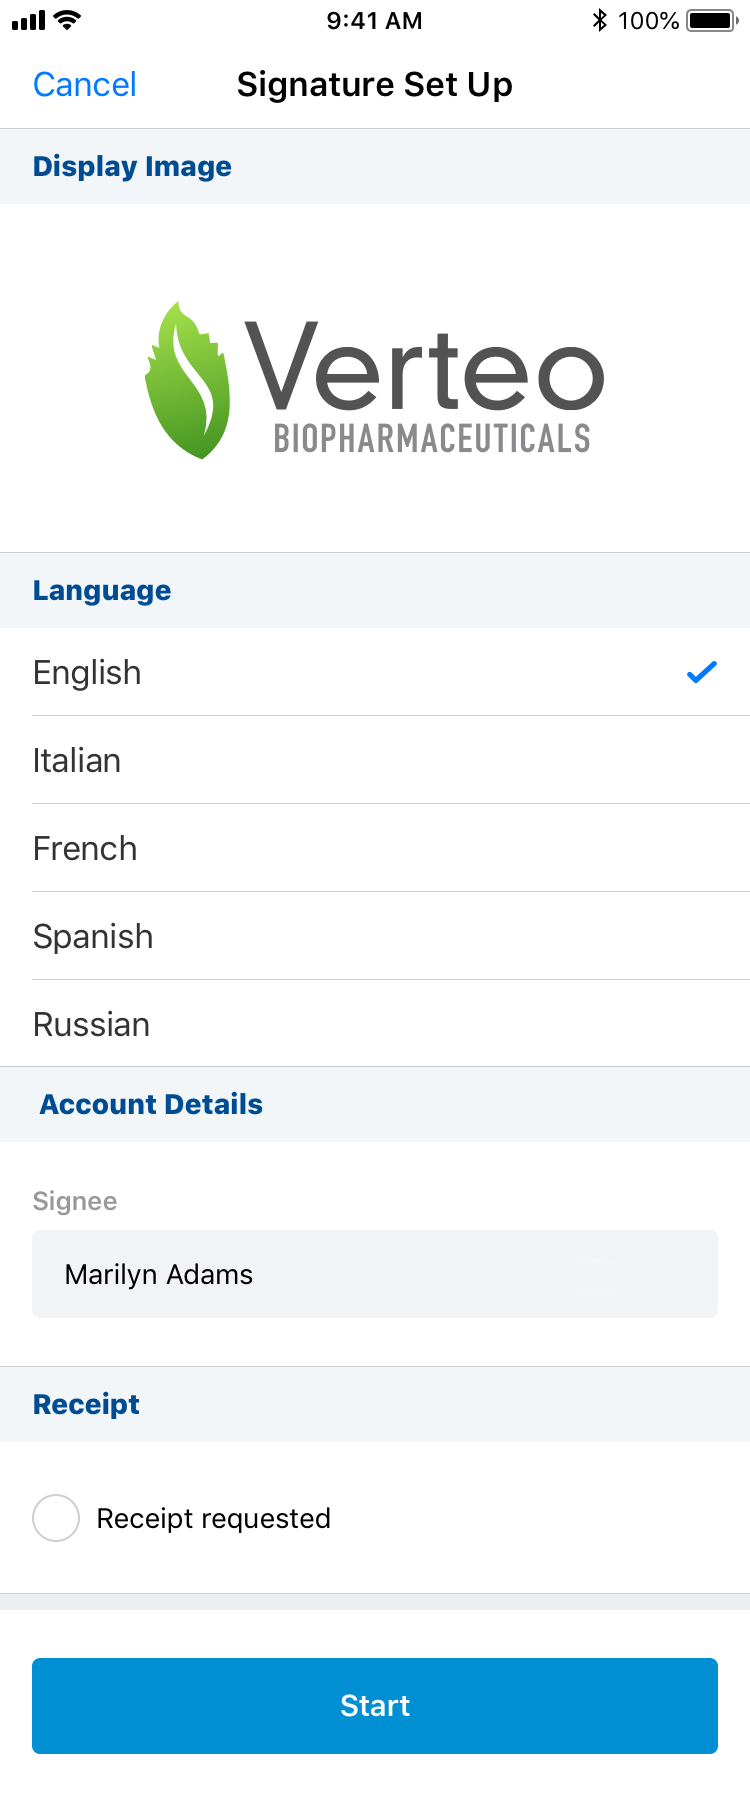The width and height of the screenshot is (750, 1802).
Task: Tap the Bluetooth status icon
Action: point(599,20)
